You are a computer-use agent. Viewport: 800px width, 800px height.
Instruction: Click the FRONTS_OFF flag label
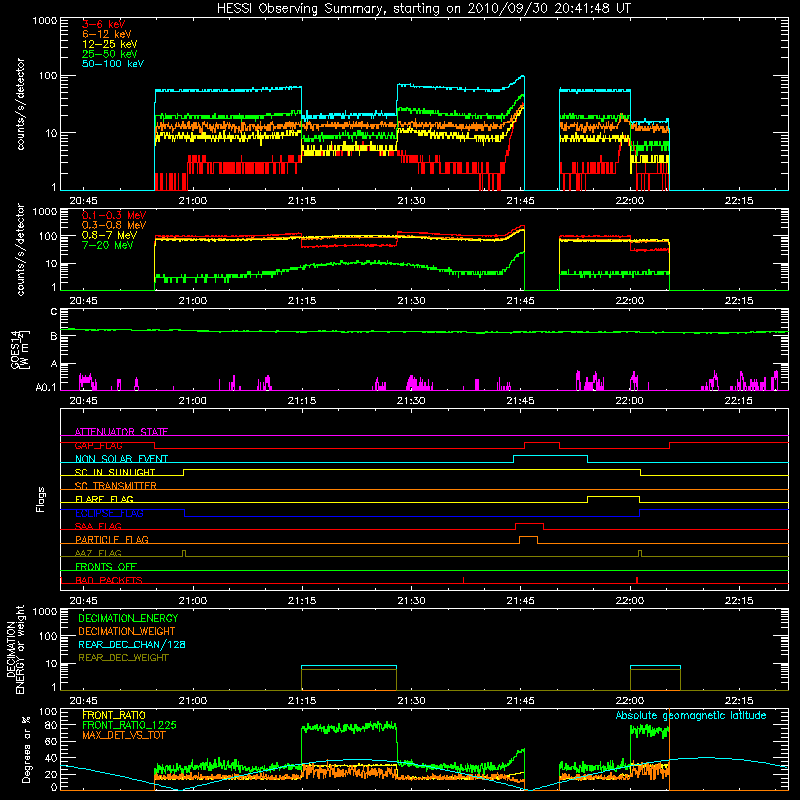click(106, 566)
